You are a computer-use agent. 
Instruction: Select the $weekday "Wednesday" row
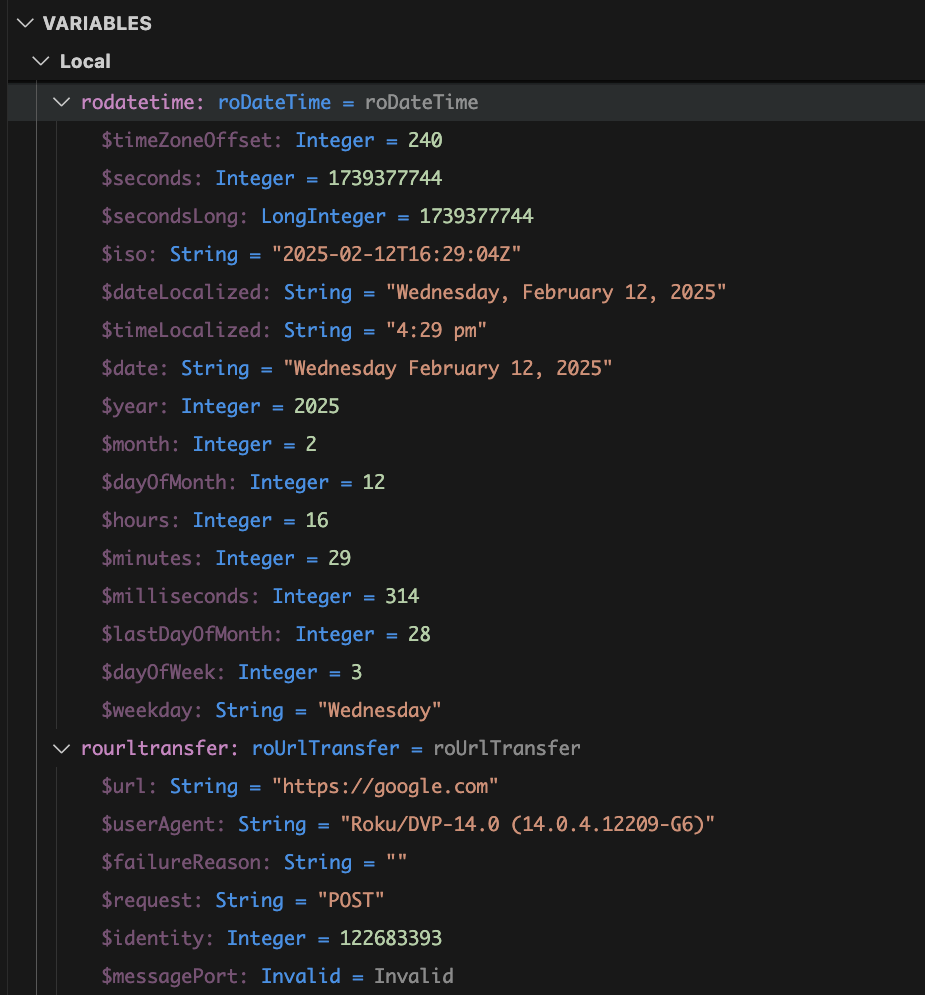466,711
